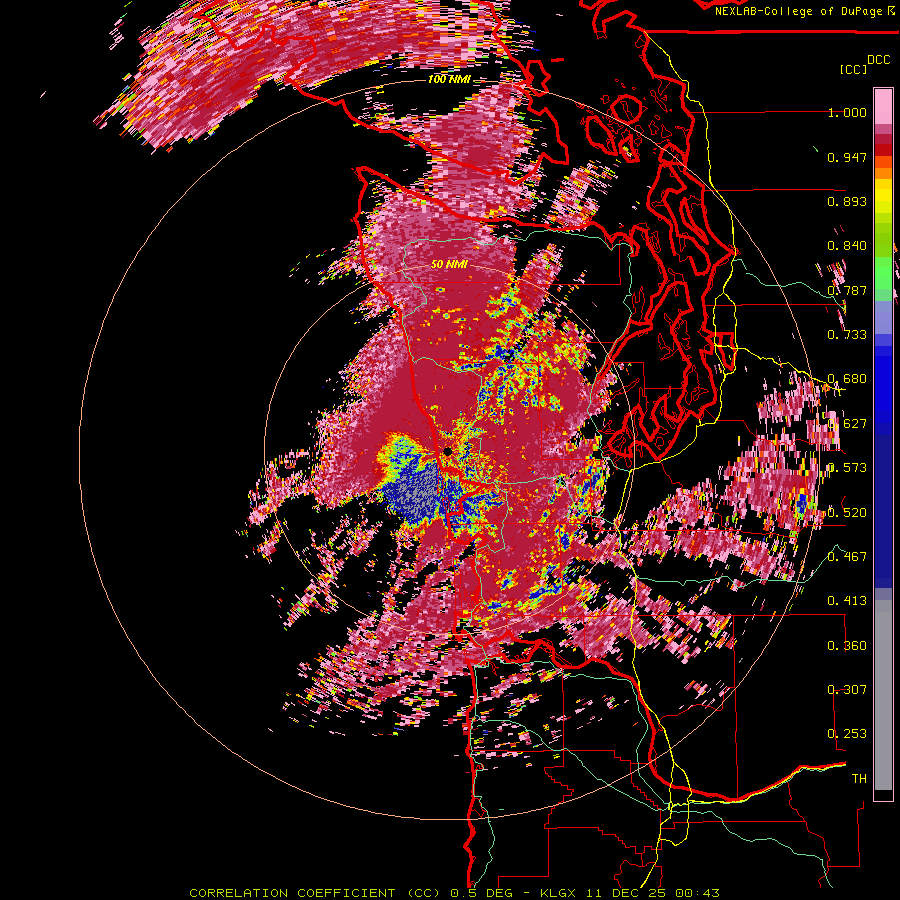Click the blue-gray low-CC blob near radar
900x900 pixels.
(414, 490)
